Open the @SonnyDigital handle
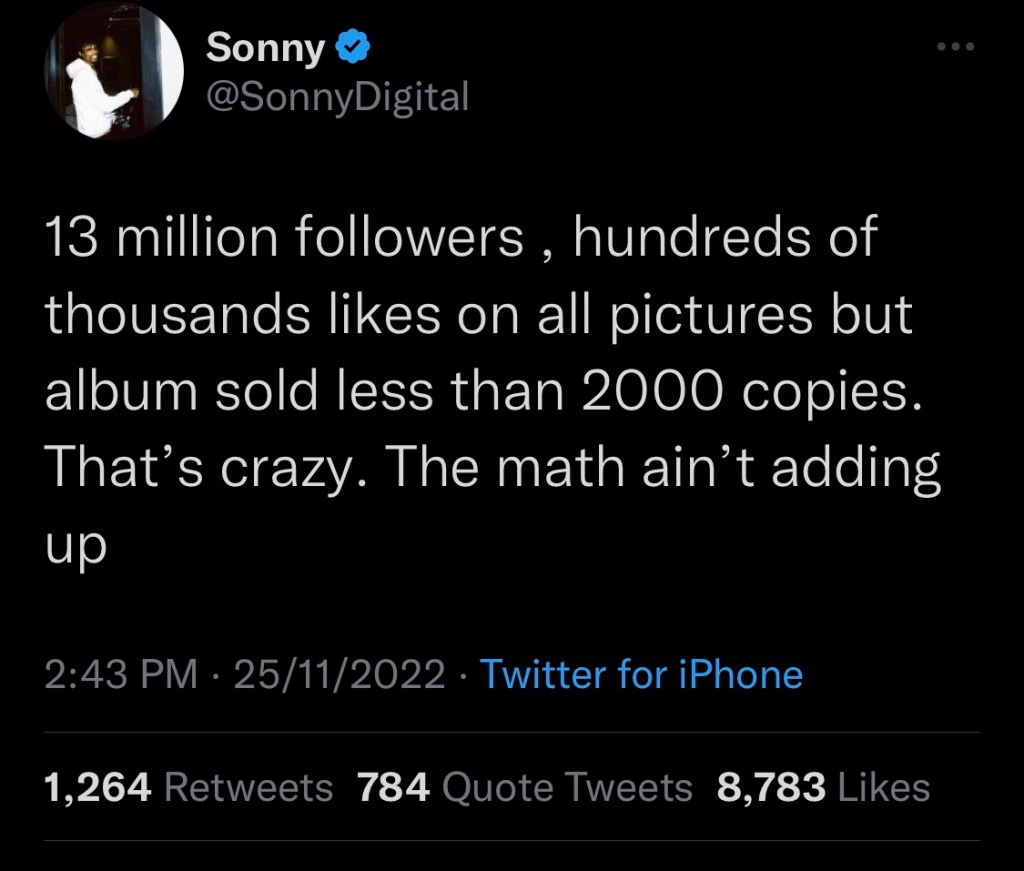This screenshot has width=1024, height=871. [336, 96]
